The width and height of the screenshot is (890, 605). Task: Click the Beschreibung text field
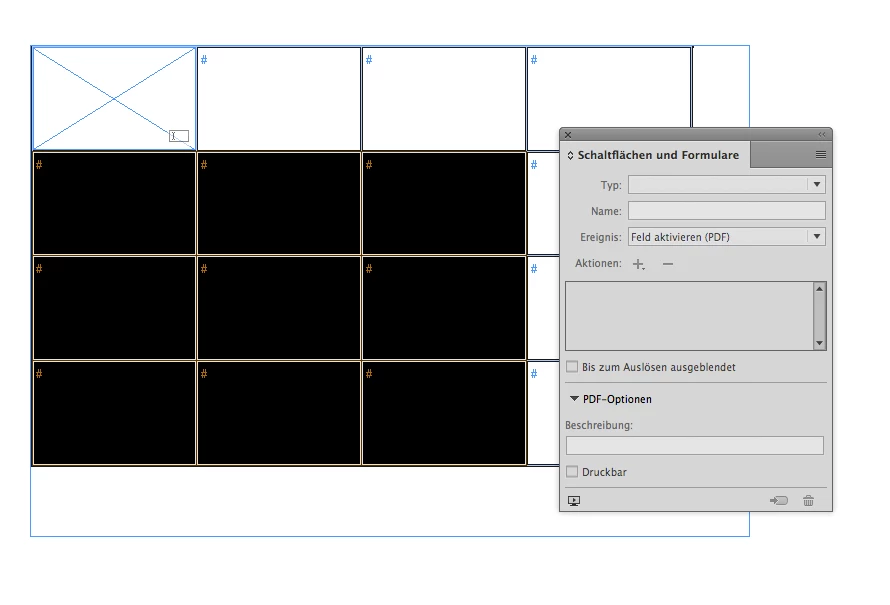695,446
